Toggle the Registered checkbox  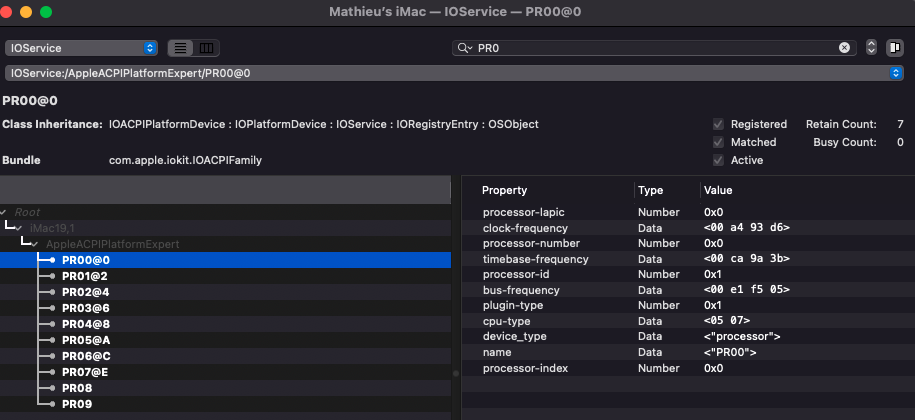pos(718,124)
